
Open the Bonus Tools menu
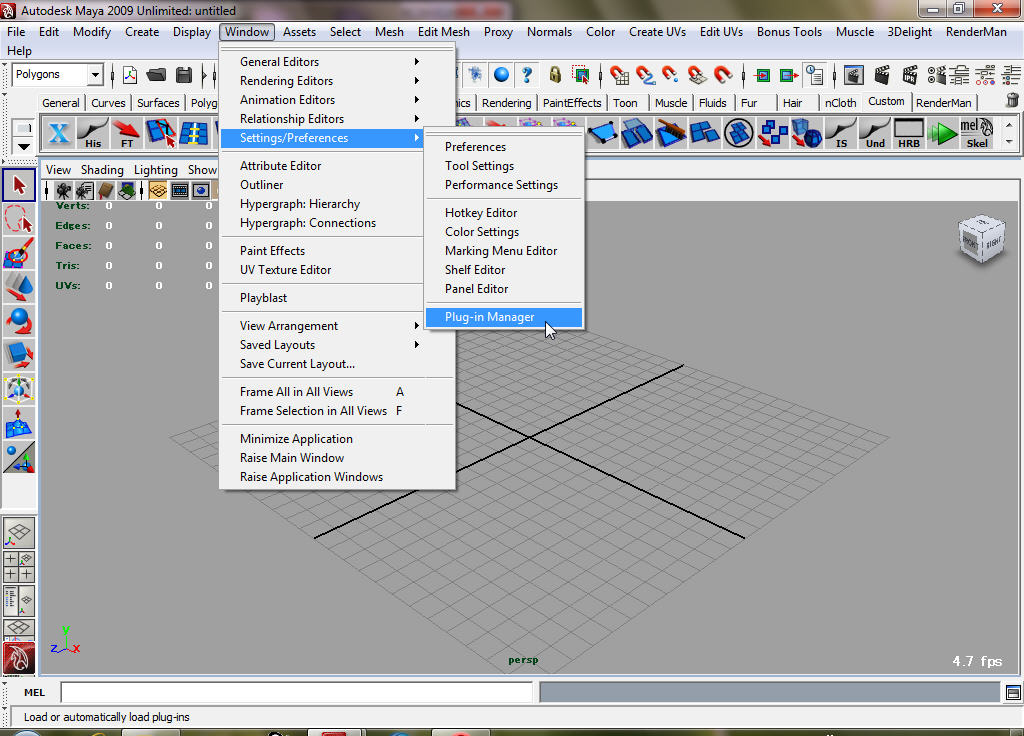789,31
